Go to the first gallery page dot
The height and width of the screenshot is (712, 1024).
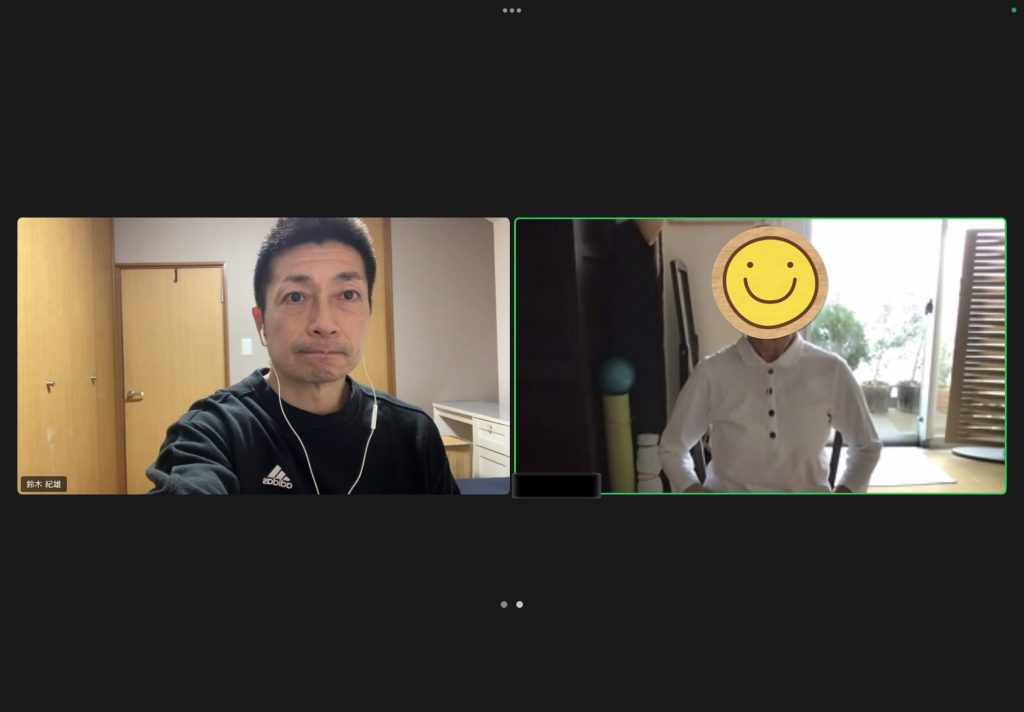tap(504, 604)
